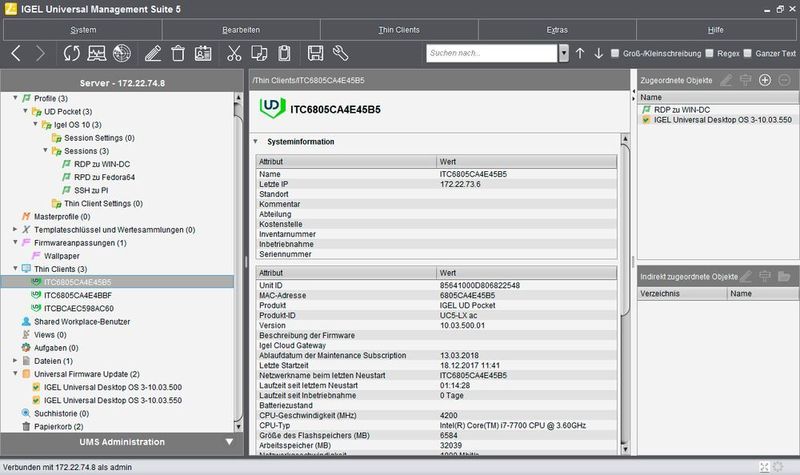Open the System menu
800x475 pixels.
tap(83, 30)
